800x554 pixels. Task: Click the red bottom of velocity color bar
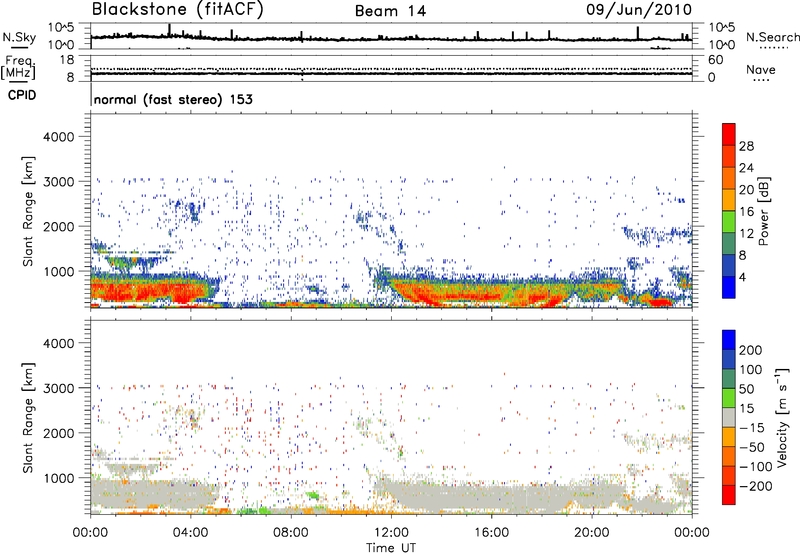(729, 495)
